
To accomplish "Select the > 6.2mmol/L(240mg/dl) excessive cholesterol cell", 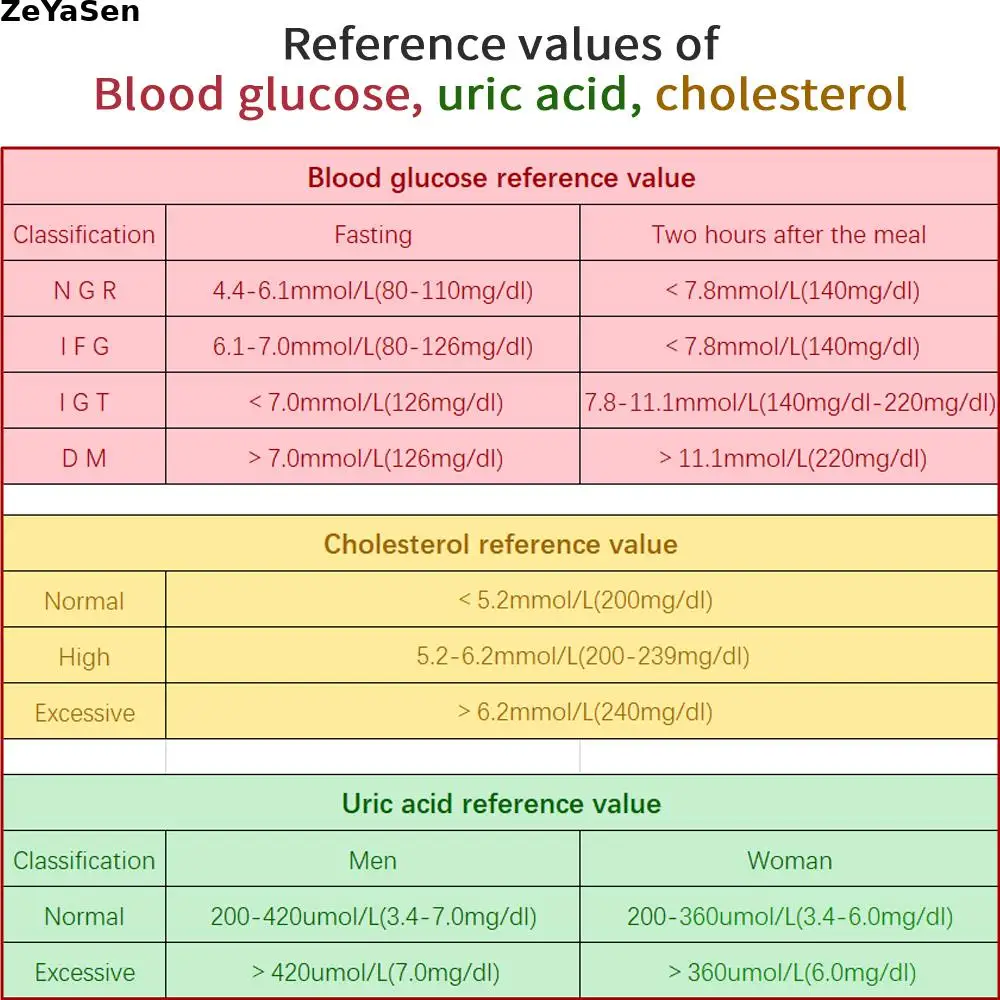I will pyautogui.click(x=585, y=713).
